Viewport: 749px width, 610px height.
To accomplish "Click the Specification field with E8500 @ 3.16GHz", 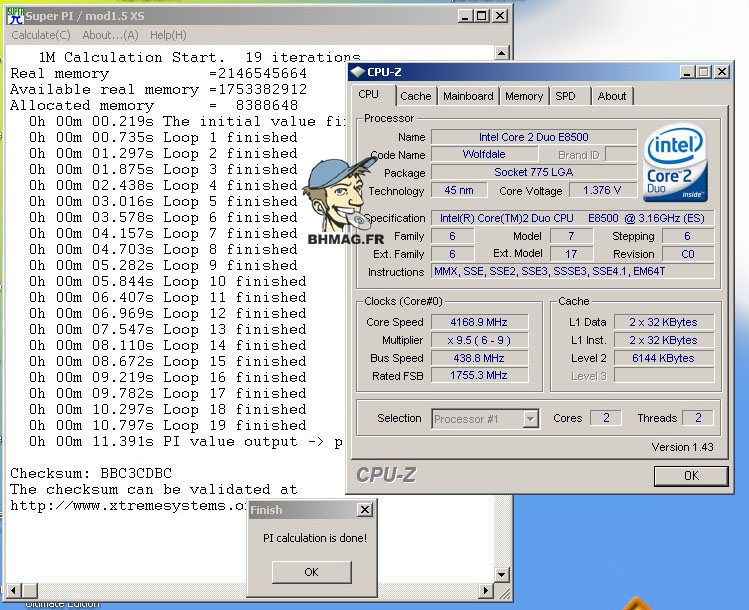I will [573, 218].
